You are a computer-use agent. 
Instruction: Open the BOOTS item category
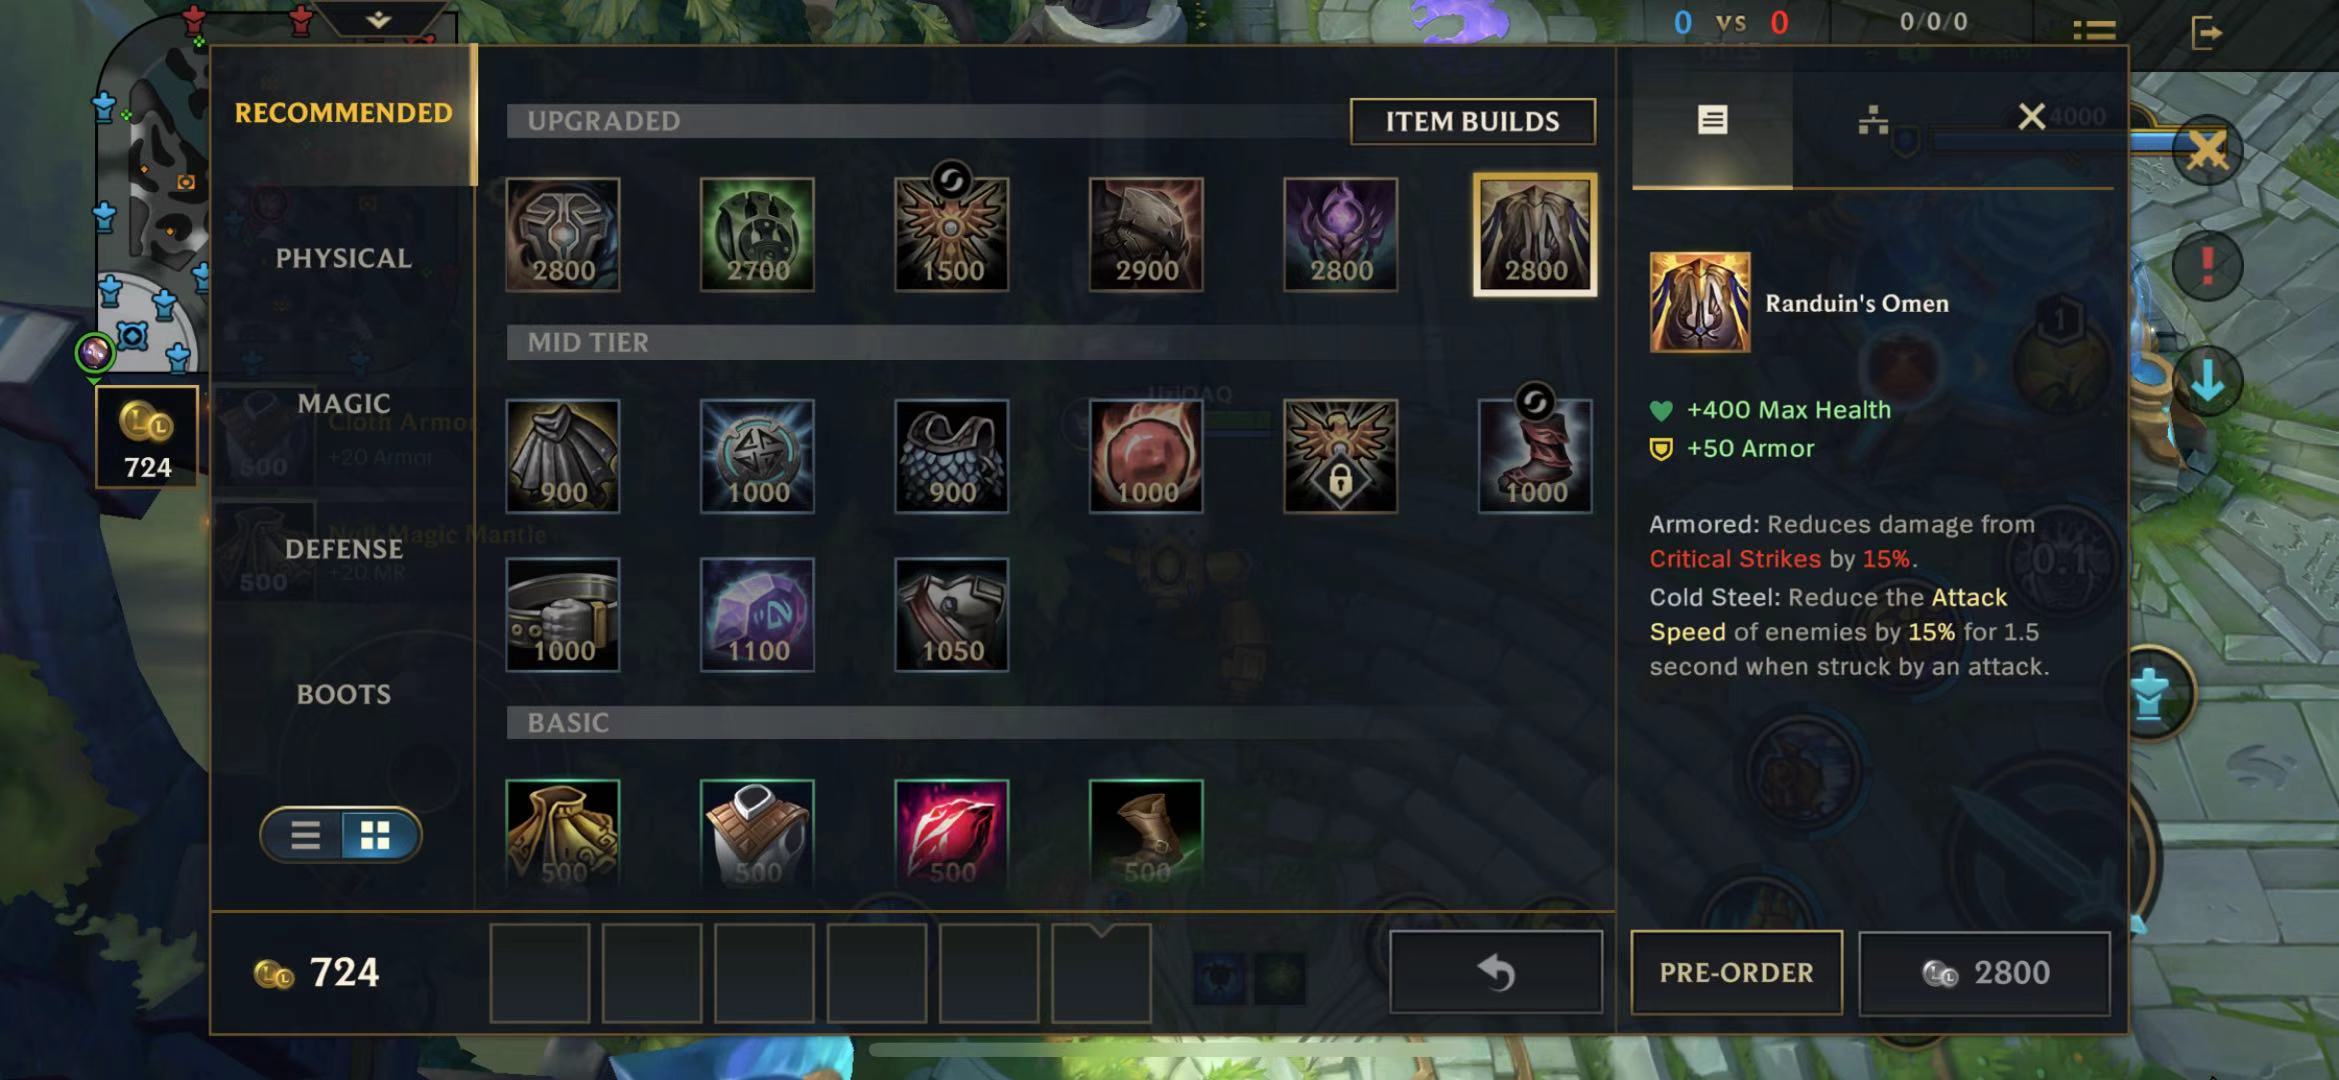343,694
